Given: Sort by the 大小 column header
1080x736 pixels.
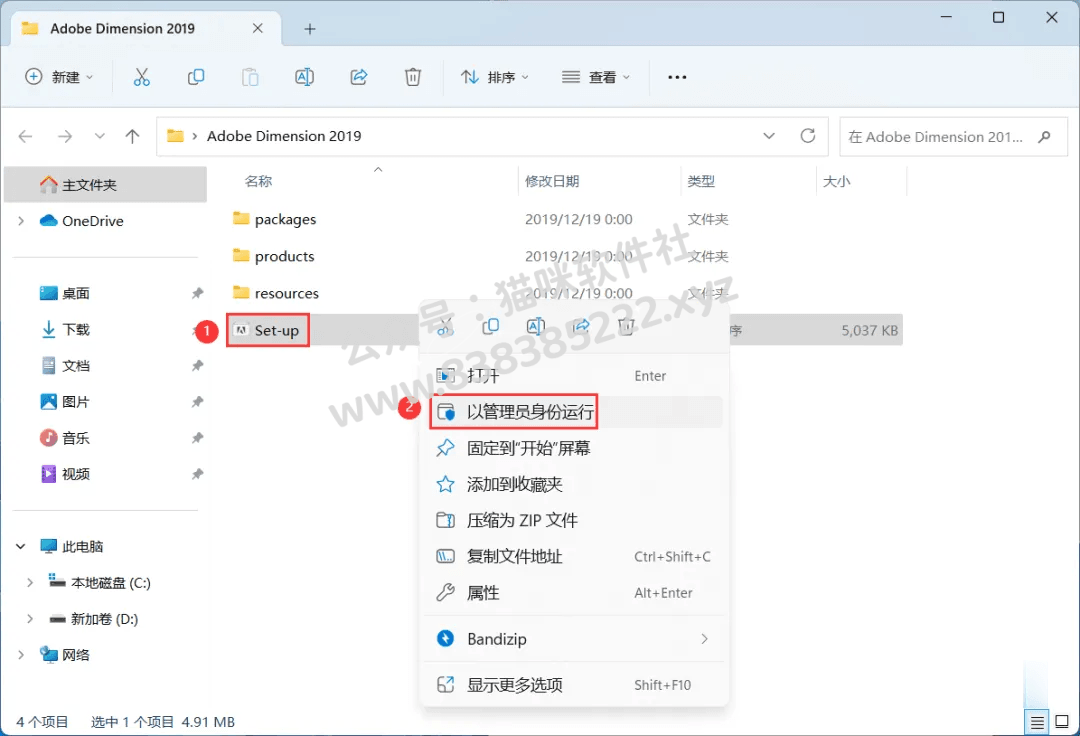Looking at the screenshot, I should (836, 181).
